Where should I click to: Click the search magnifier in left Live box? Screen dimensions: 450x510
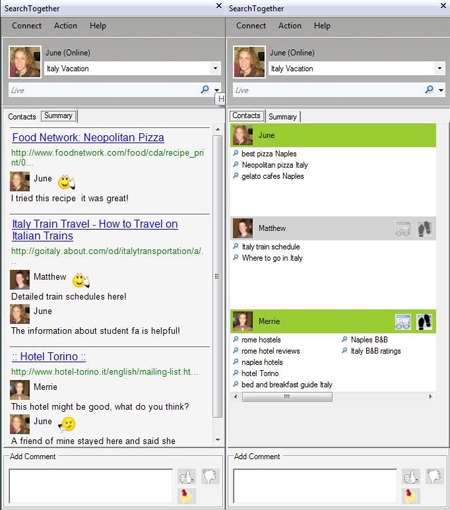click(205, 89)
